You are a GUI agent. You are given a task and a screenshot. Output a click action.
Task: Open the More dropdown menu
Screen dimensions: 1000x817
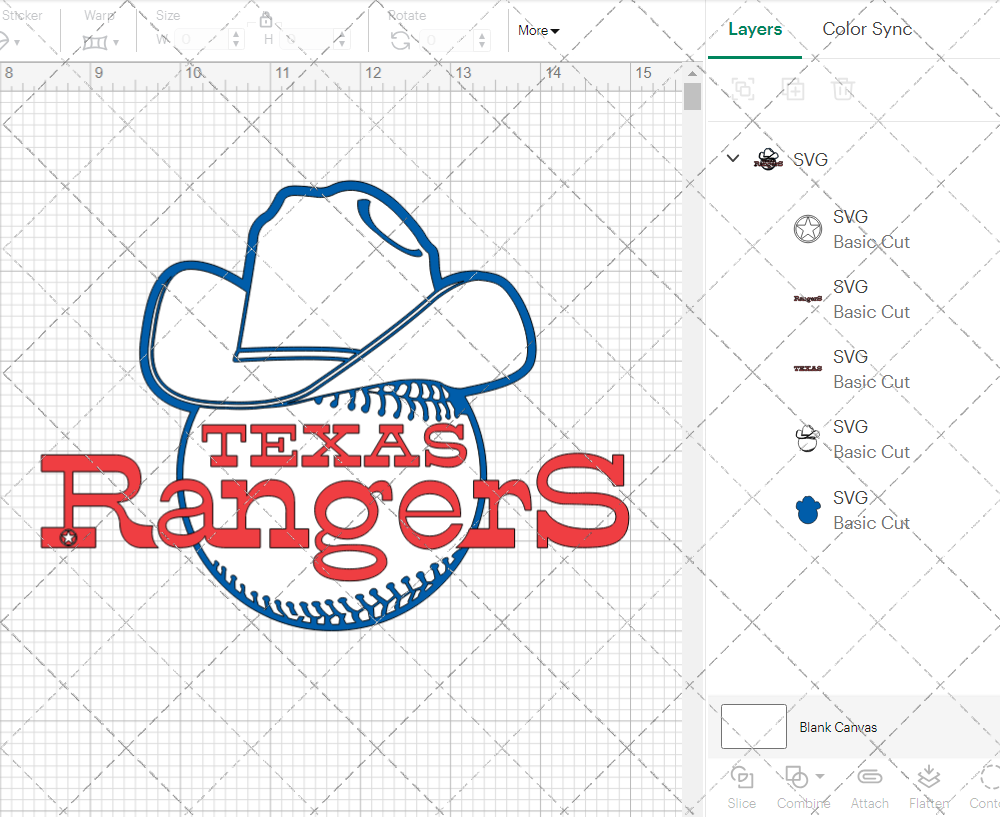pos(538,31)
